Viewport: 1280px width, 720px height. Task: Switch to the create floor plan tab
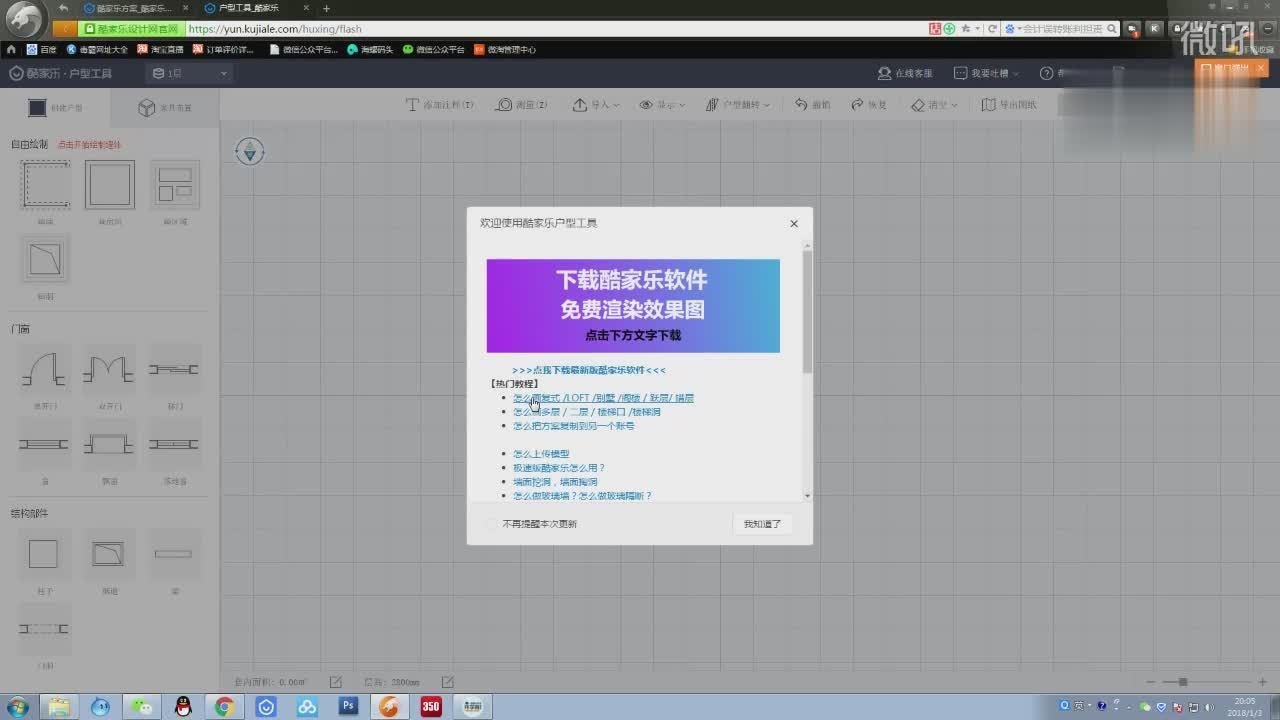(x=55, y=107)
